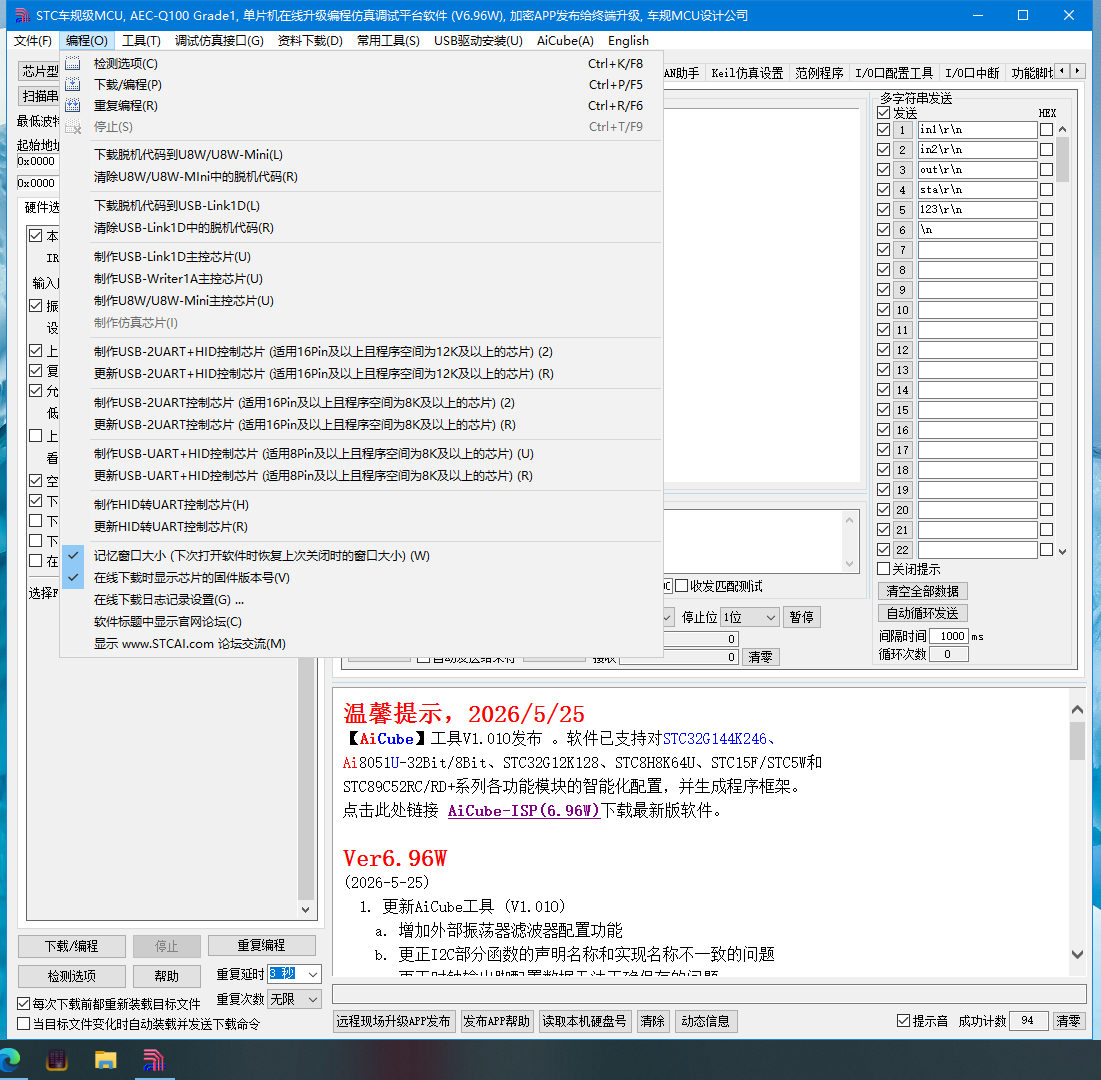Click the 帮助 button

166,976
